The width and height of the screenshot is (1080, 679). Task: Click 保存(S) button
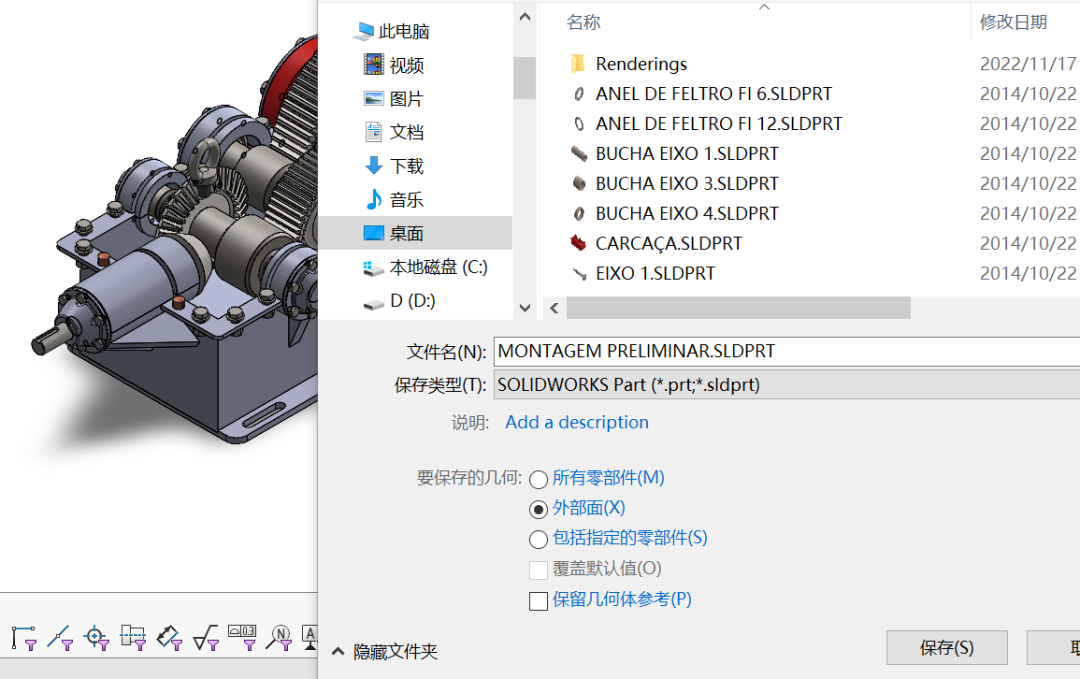946,647
